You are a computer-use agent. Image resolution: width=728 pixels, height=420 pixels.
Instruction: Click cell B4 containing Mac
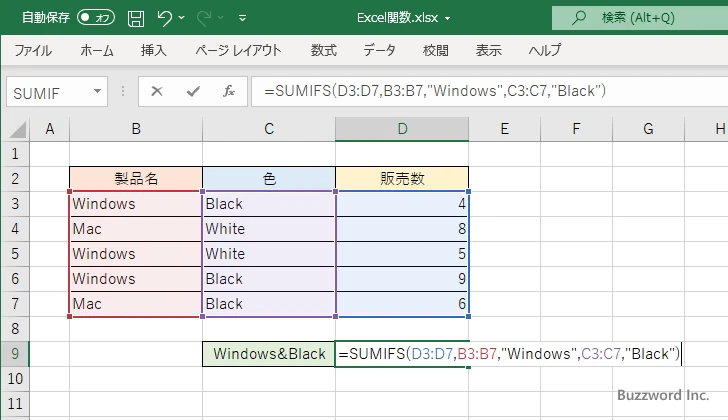[x=136, y=229]
